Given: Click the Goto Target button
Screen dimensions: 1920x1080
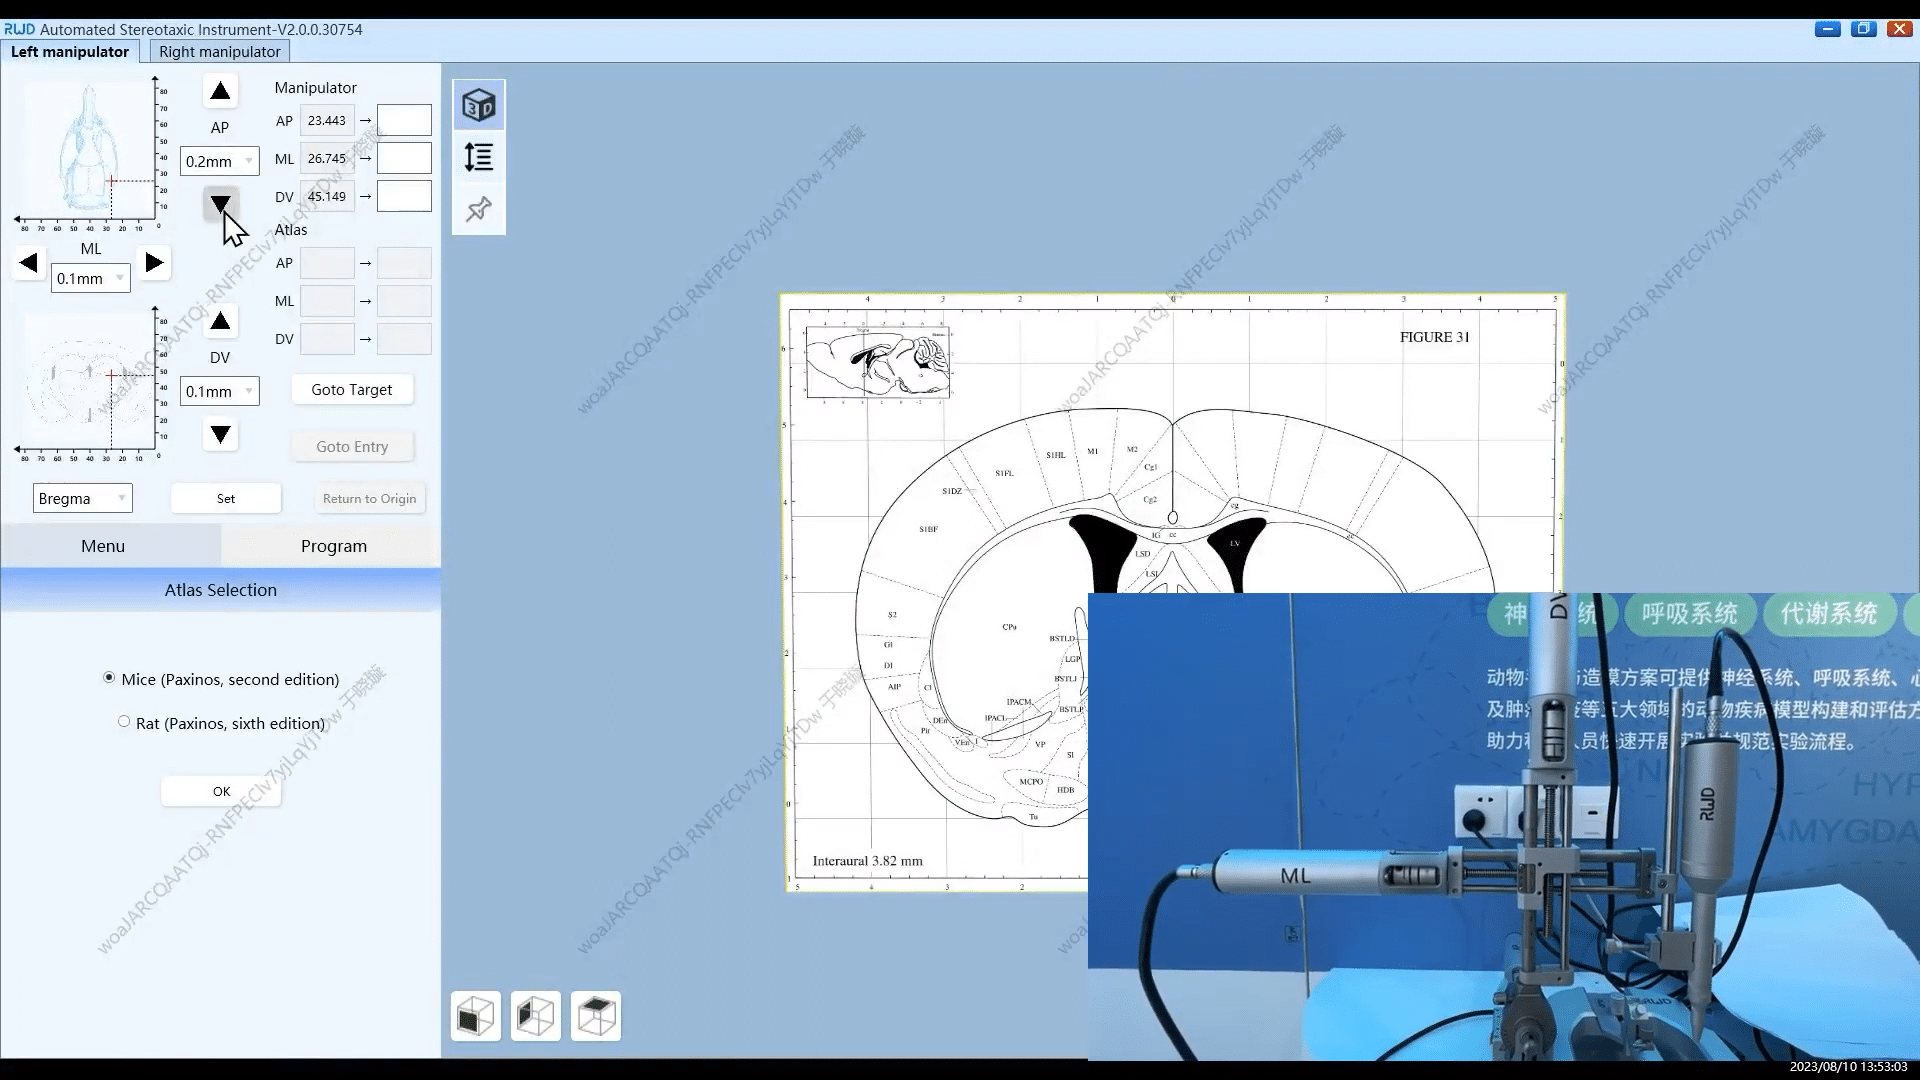Looking at the screenshot, I should (x=352, y=389).
